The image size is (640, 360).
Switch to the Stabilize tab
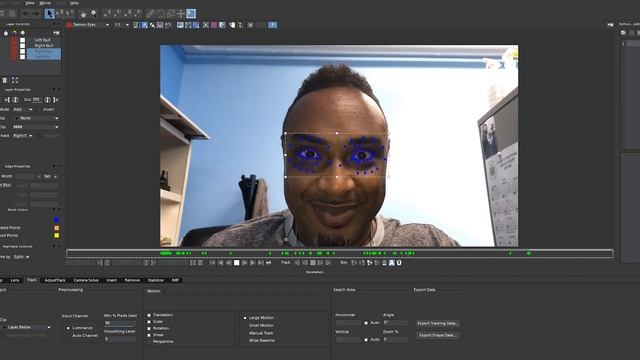pyautogui.click(x=156, y=280)
